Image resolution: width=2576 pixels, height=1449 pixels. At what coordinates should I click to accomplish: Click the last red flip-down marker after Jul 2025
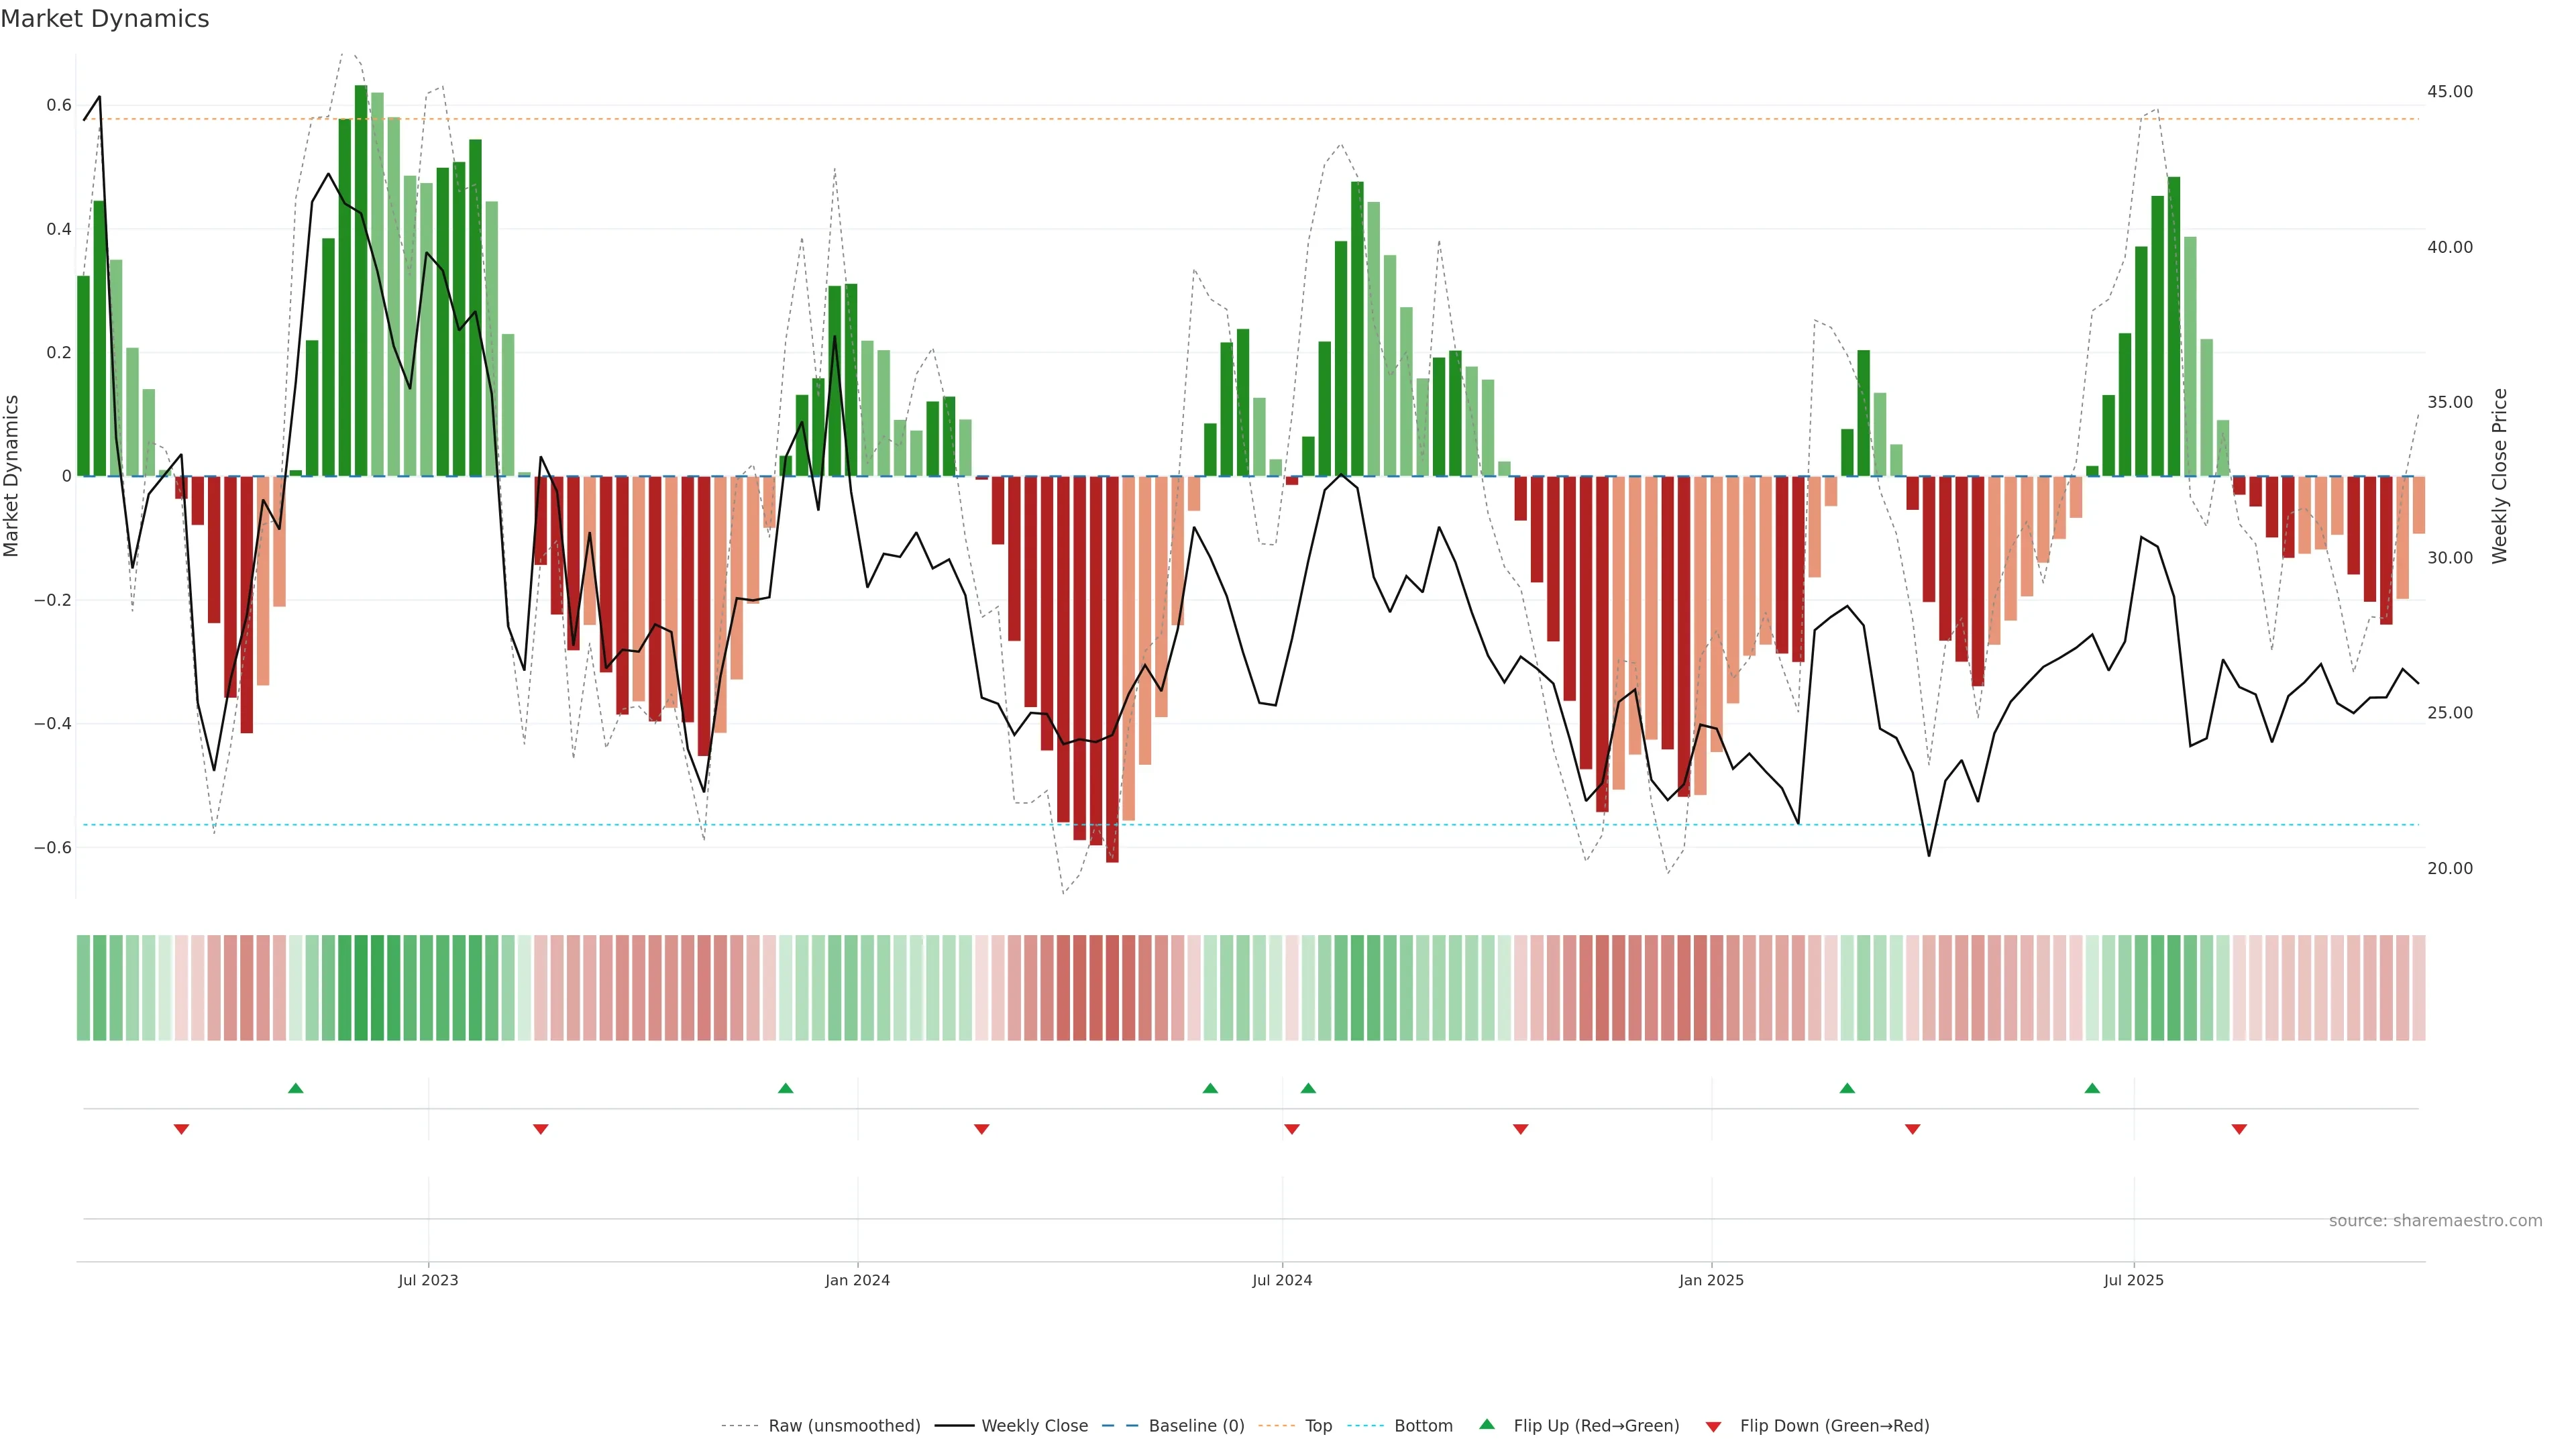pos(2239,1129)
